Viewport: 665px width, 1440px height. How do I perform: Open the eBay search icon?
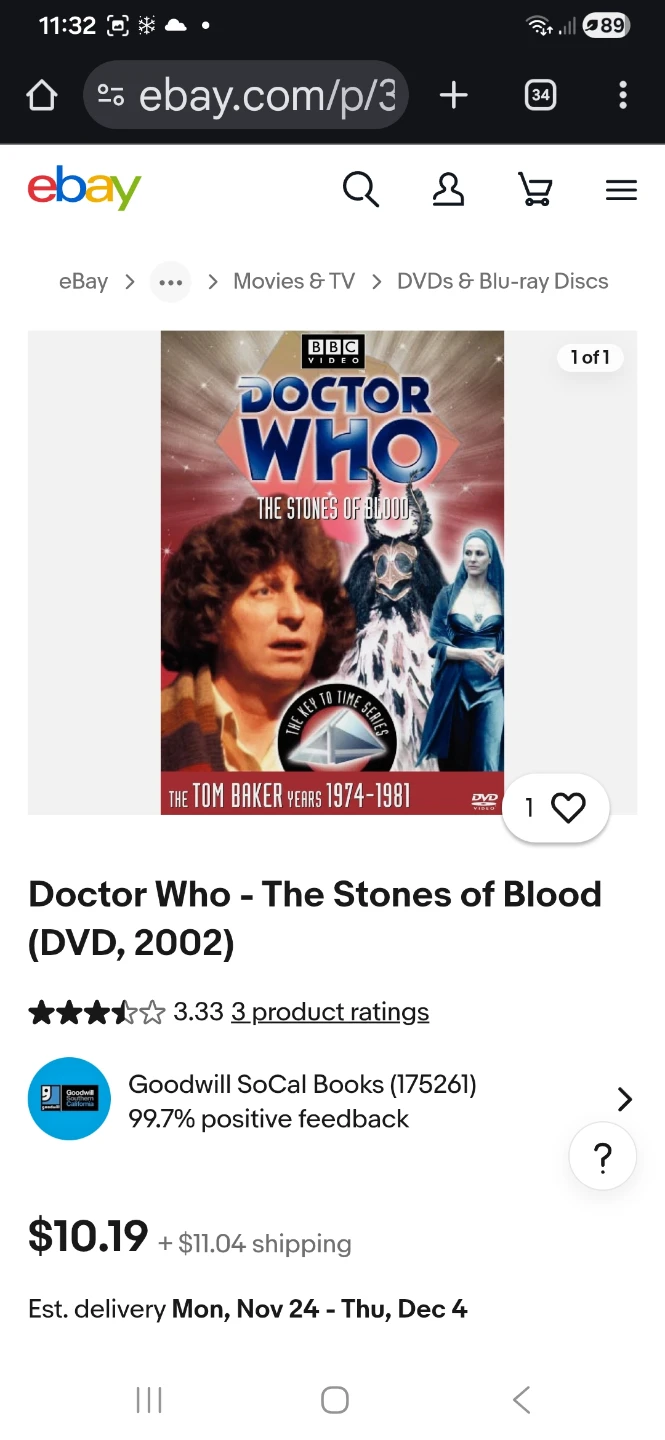click(x=361, y=189)
